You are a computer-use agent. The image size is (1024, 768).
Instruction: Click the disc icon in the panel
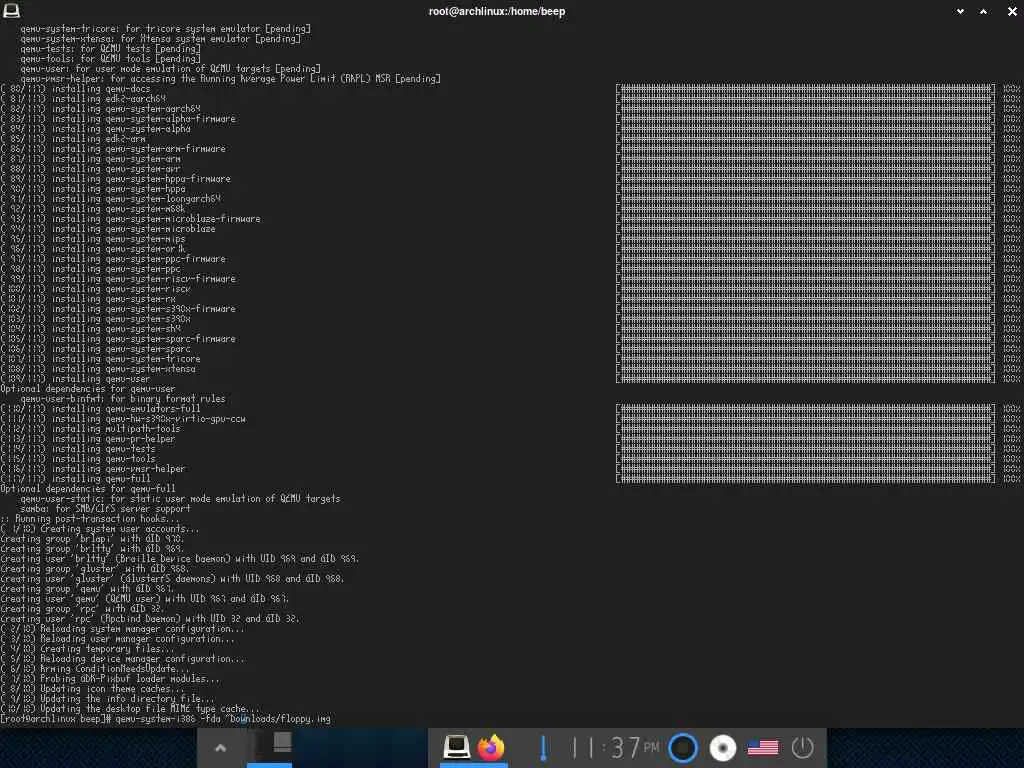722,748
